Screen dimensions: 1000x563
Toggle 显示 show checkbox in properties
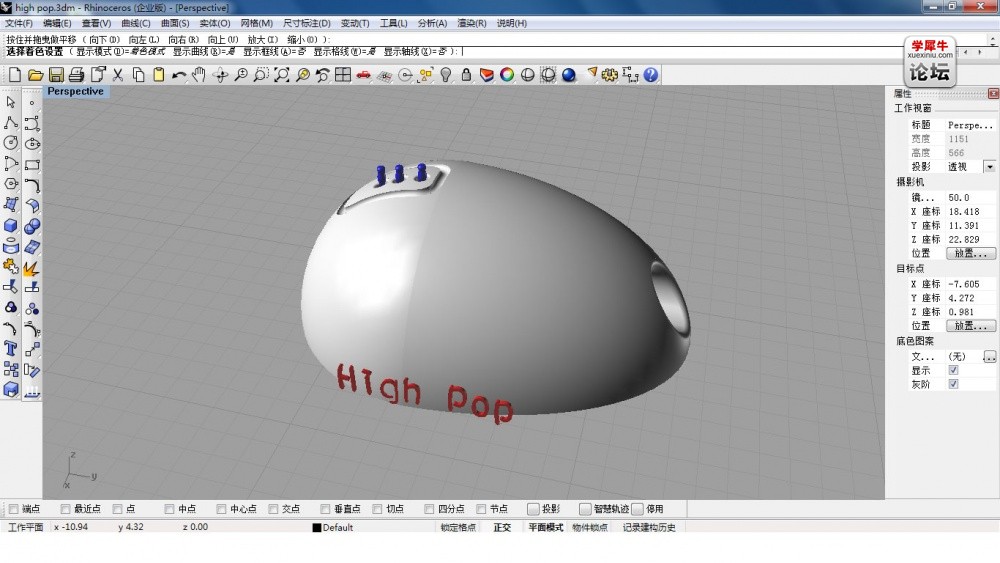(x=953, y=370)
